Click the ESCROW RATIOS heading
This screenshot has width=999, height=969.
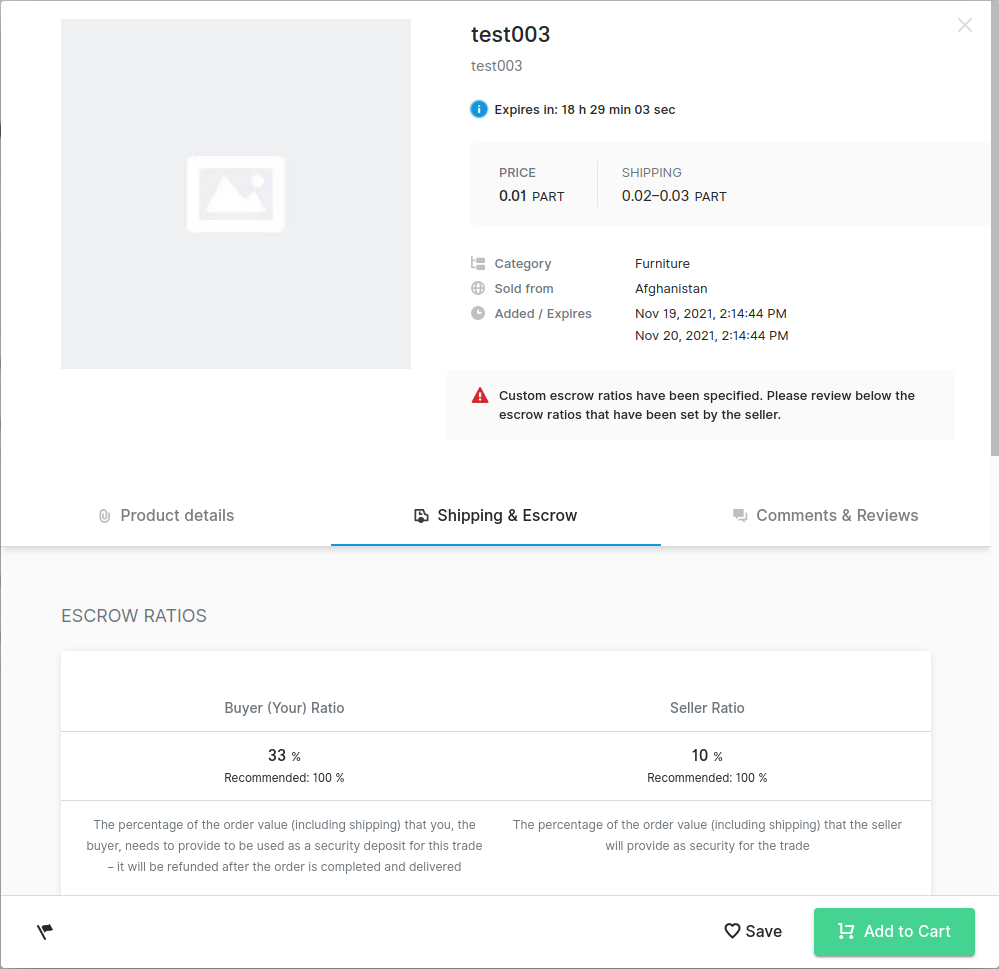[134, 615]
